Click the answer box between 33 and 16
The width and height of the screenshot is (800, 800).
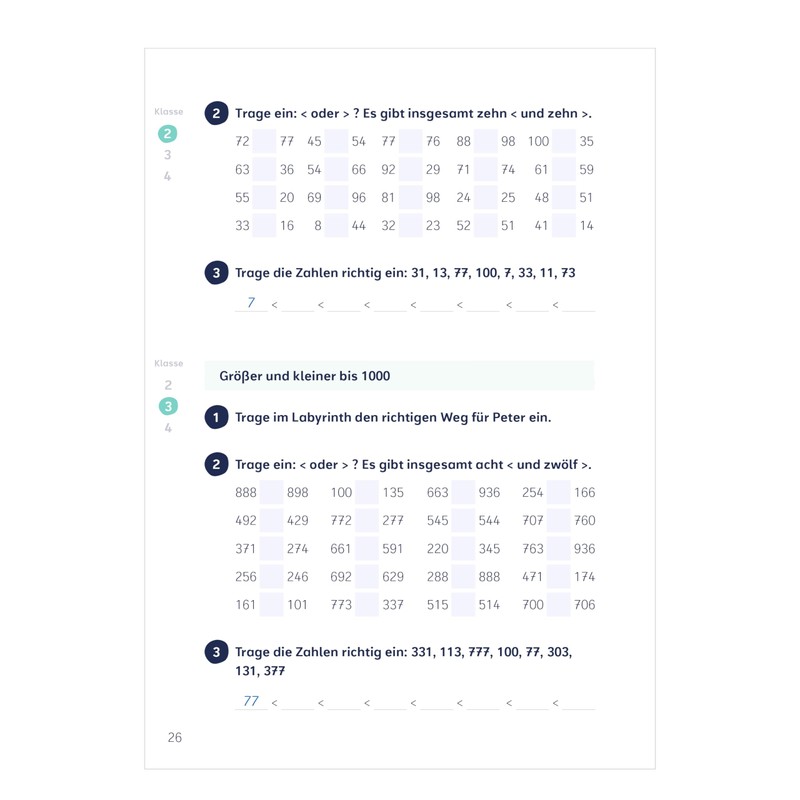click(264, 226)
